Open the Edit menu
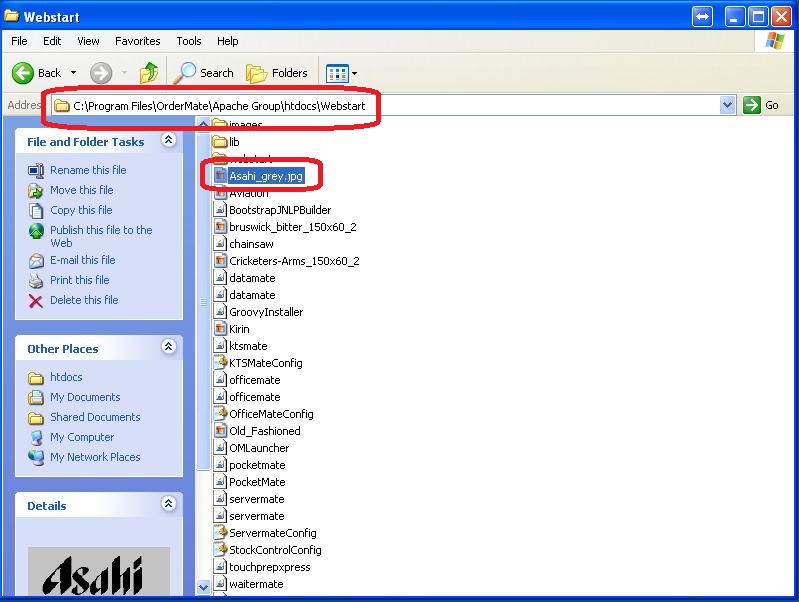799x602 pixels. [x=52, y=41]
